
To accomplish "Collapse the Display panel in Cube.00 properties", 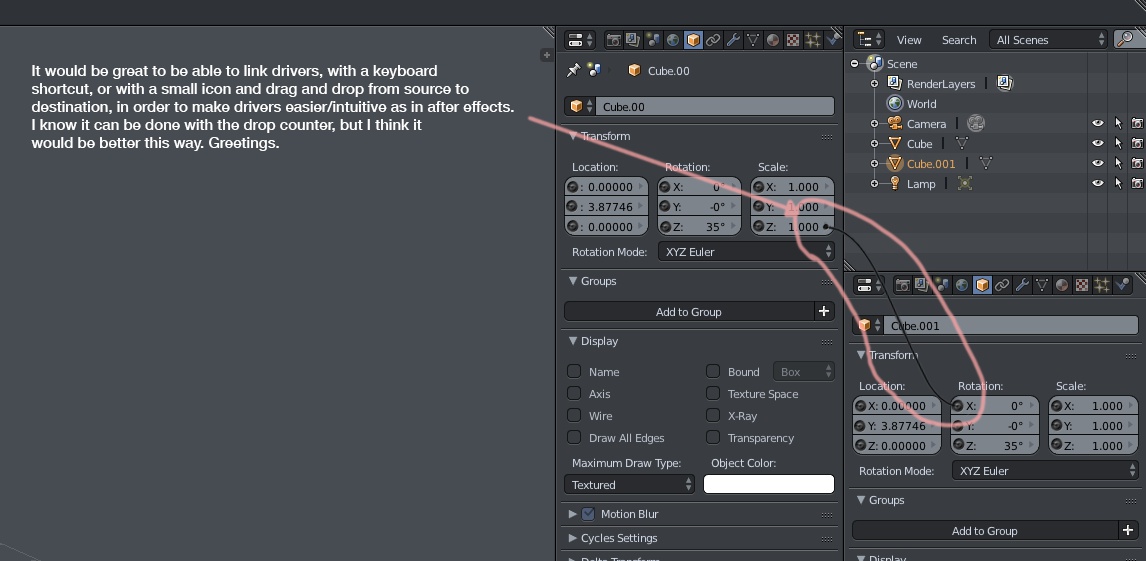I will click(x=573, y=341).
